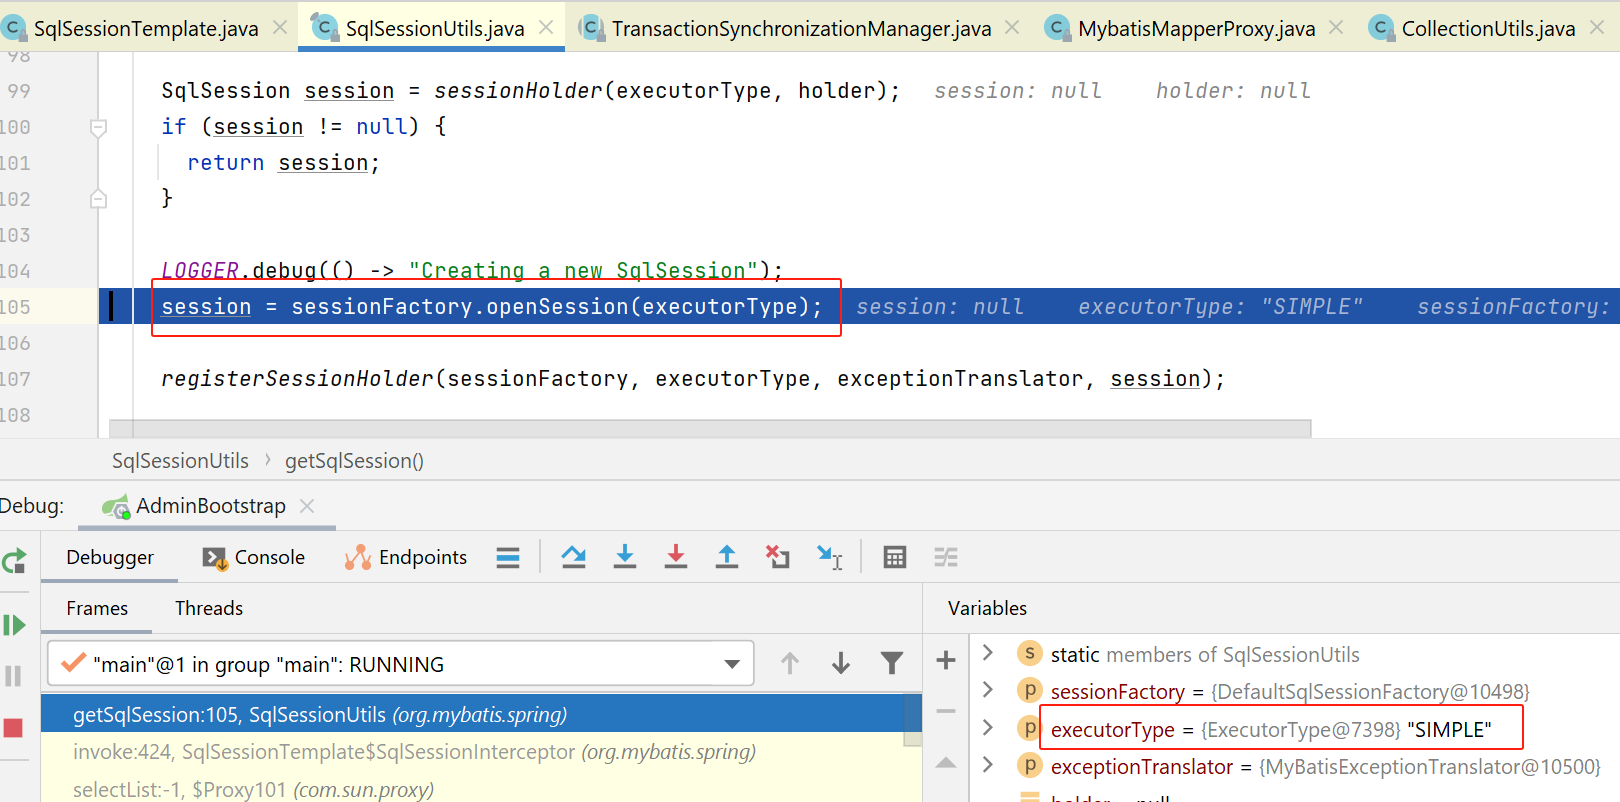Viewport: 1620px width, 802px height.
Task: Click the Step Out debugger icon
Action: (x=727, y=557)
